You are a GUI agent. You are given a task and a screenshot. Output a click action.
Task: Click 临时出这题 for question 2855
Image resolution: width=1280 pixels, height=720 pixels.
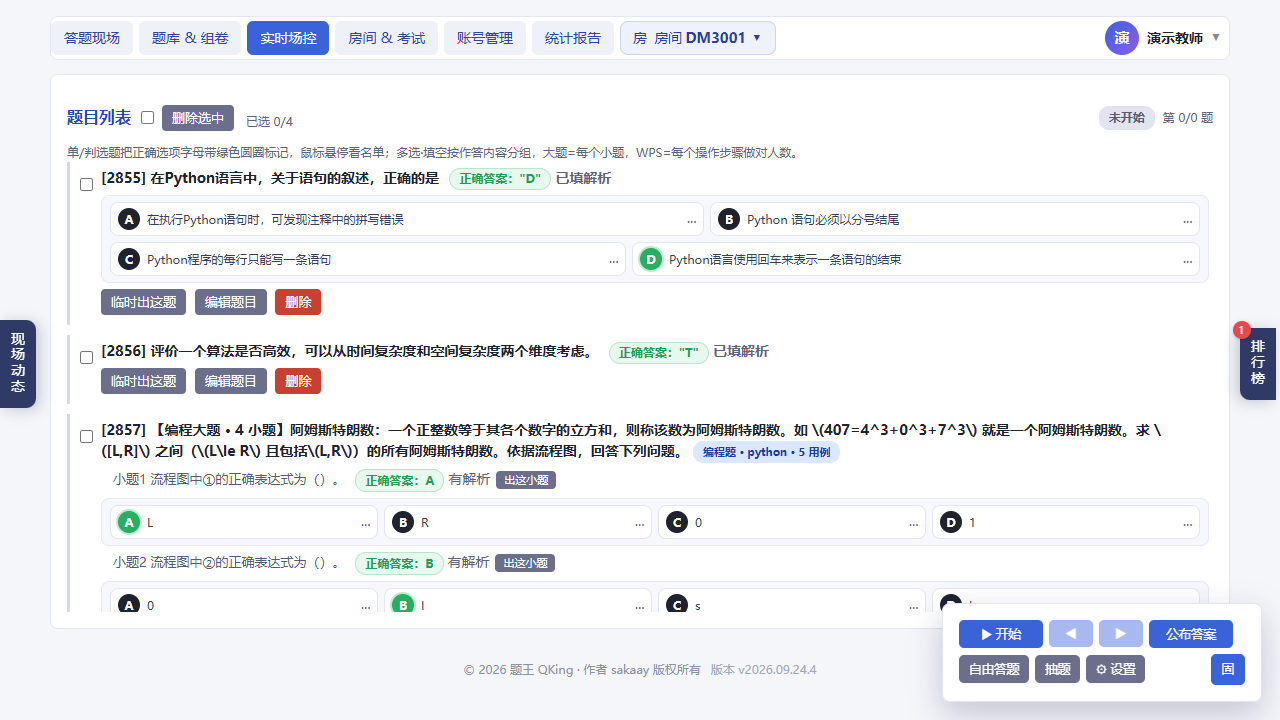tap(144, 302)
